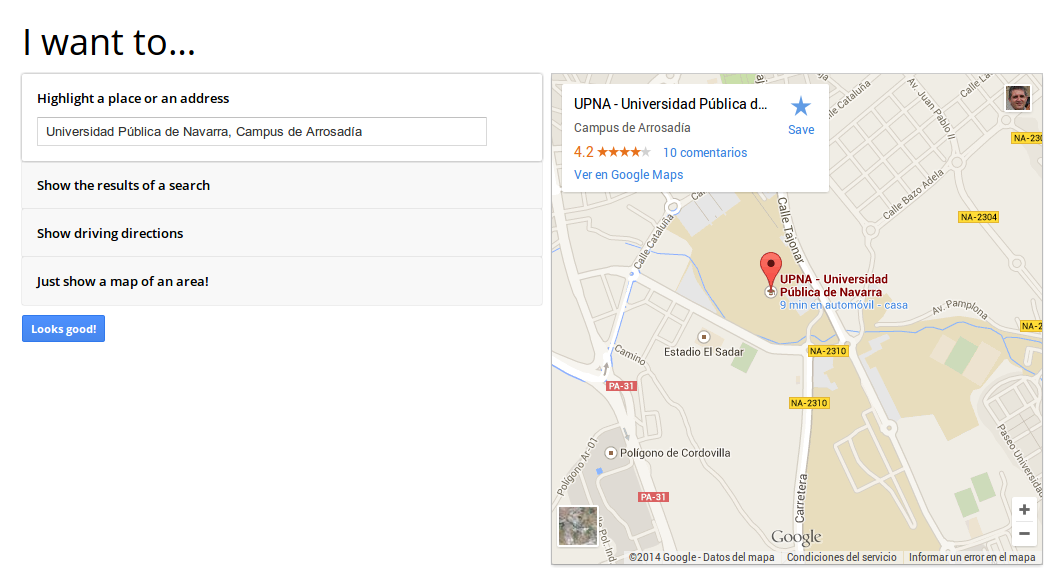Viewport: 1061px width, 568px height.
Task: Click the Polígono de Cordovilla map label
Action: (675, 453)
